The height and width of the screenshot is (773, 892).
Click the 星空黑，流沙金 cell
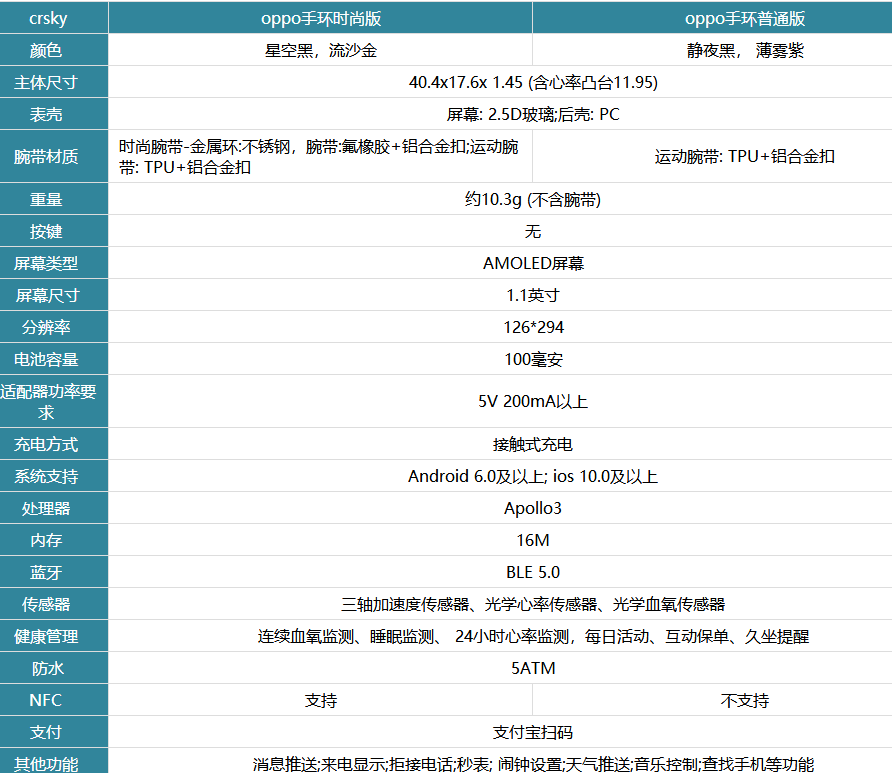click(x=321, y=50)
